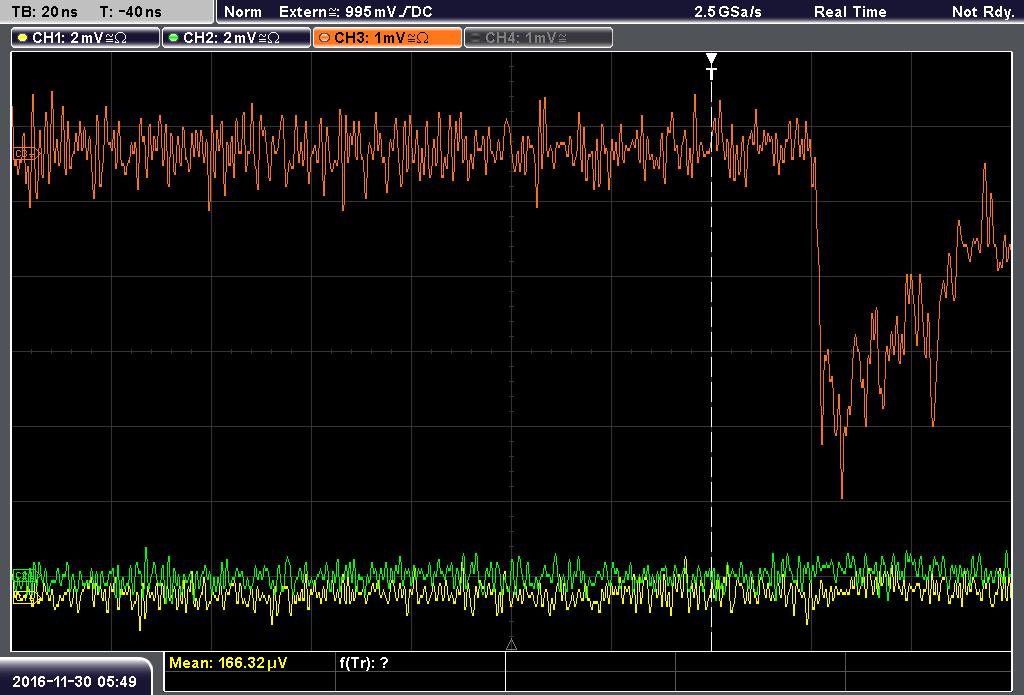Click the Not Rdy. status indicator
The image size is (1024, 695).
[983, 12]
